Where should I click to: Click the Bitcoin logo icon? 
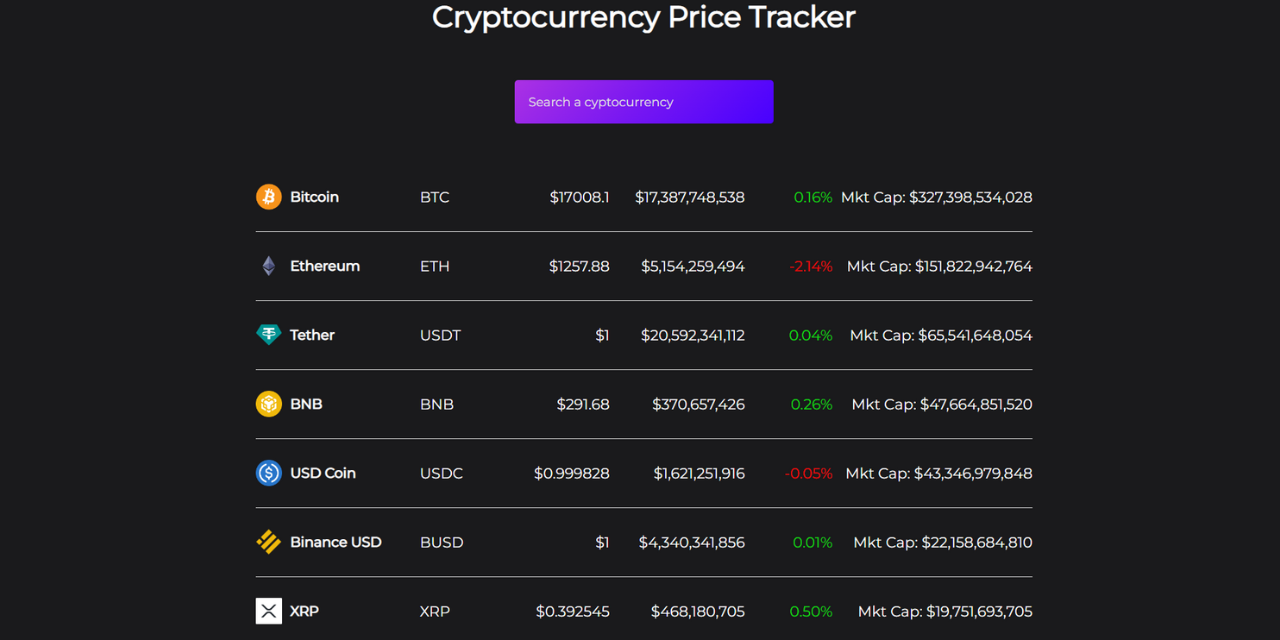[x=268, y=197]
